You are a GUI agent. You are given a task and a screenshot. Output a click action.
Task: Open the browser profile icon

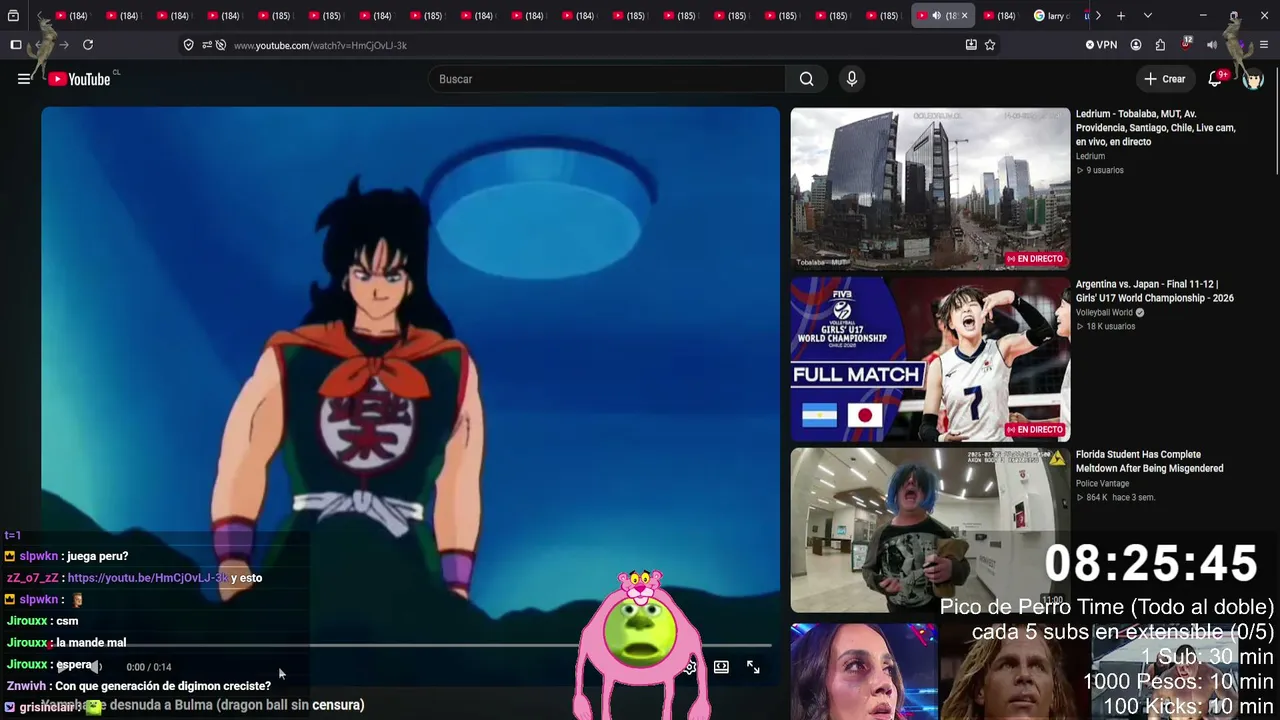1136,45
